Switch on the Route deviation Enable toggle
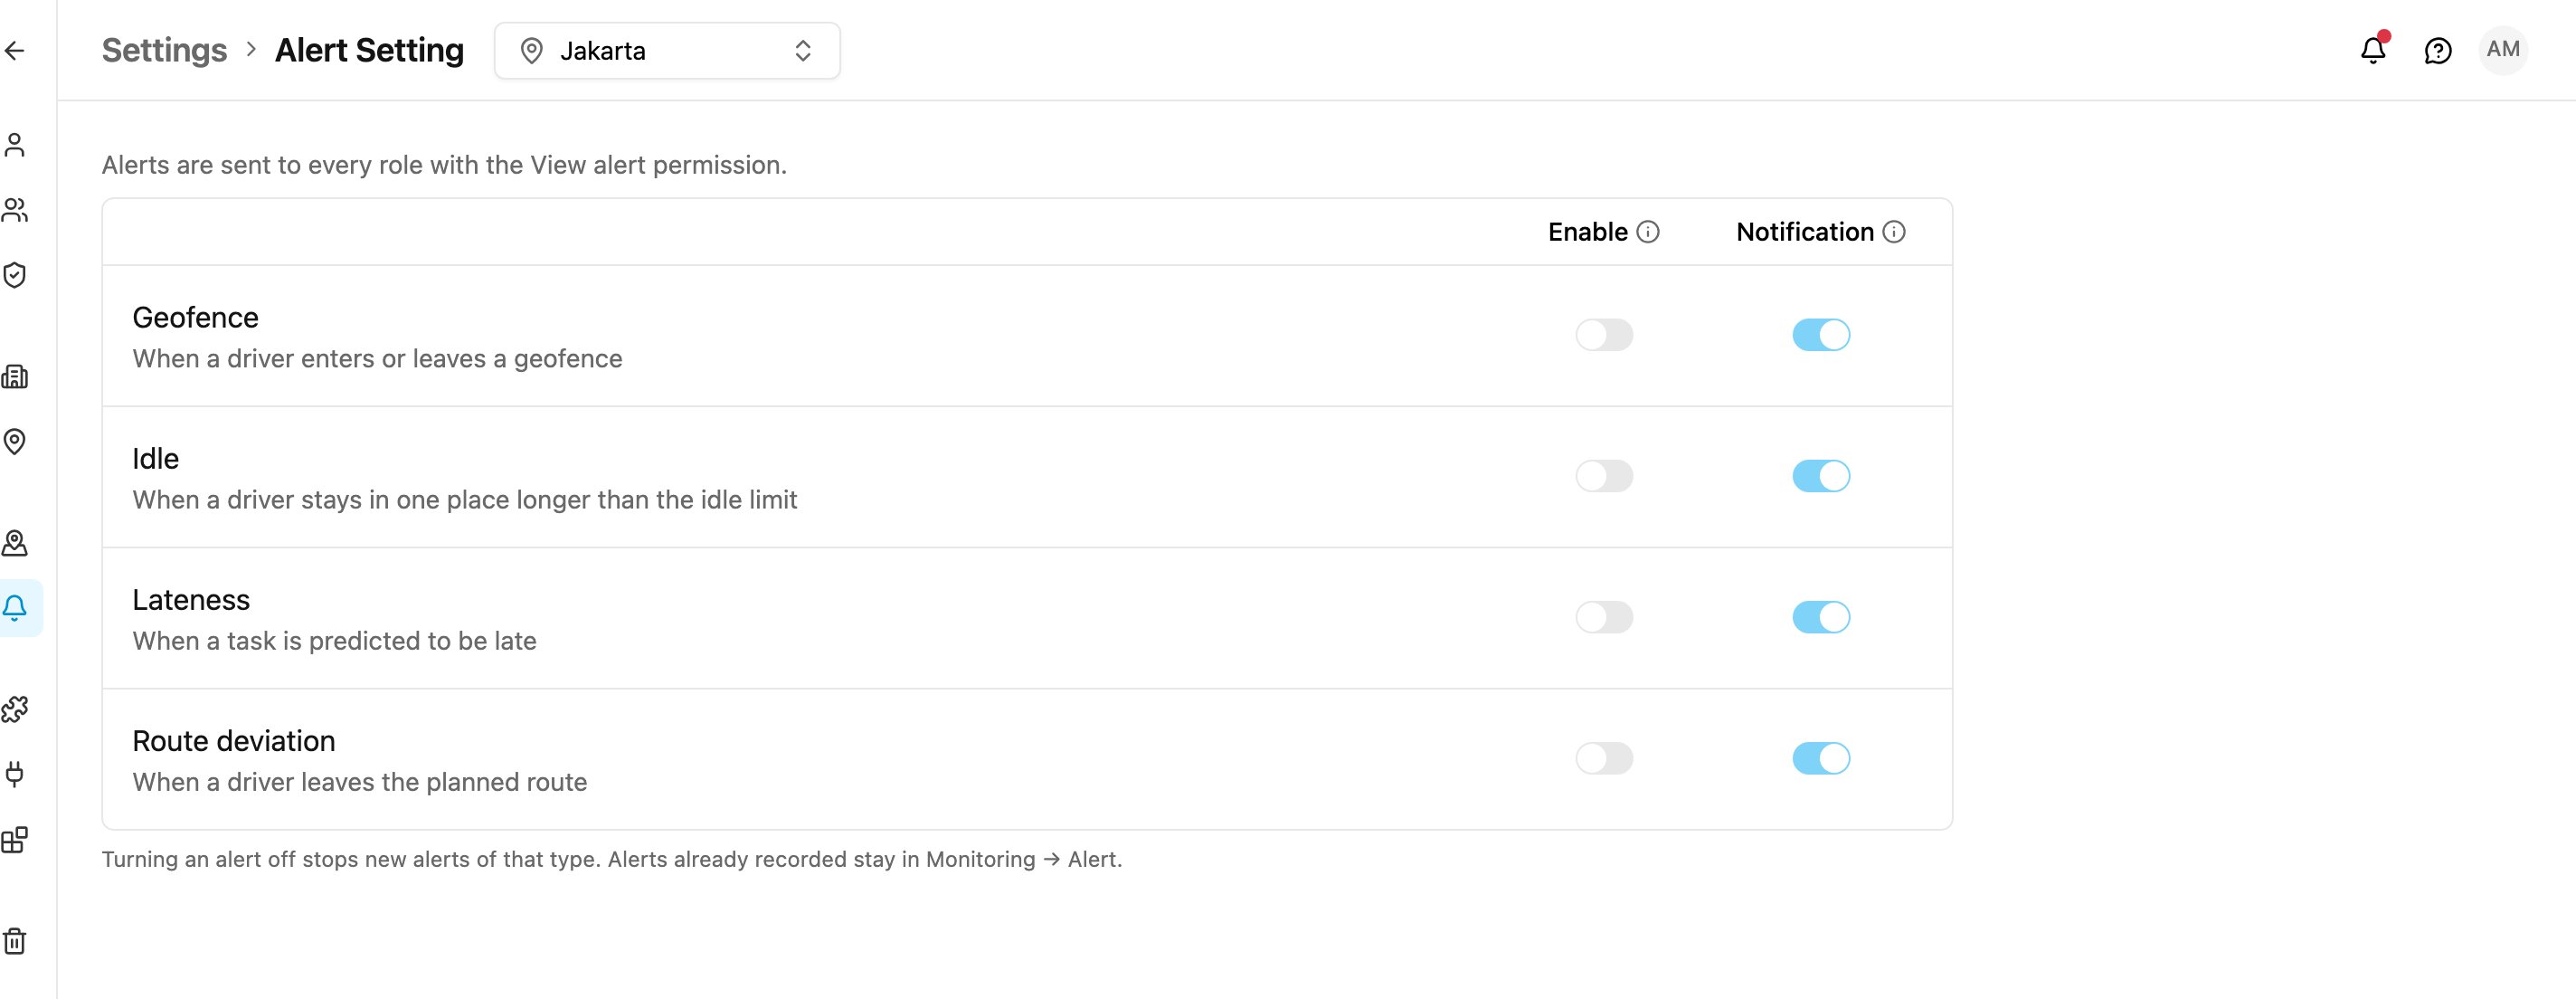 point(1604,758)
